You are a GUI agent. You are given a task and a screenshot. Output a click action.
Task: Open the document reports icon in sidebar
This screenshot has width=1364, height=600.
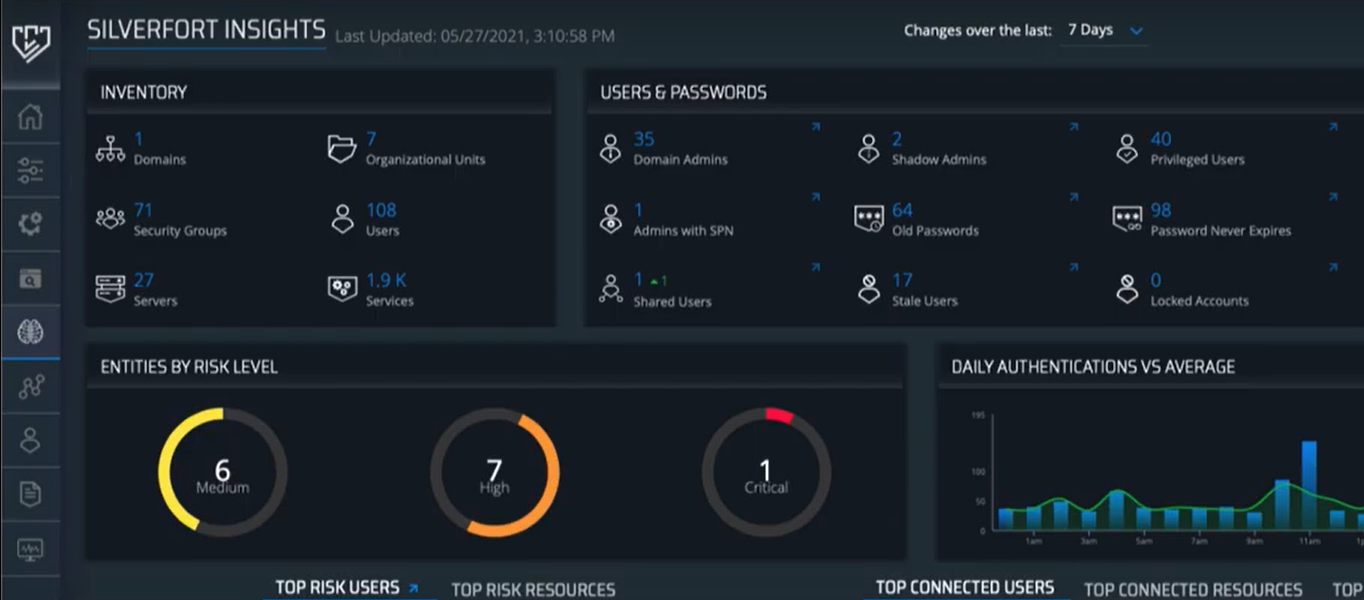tap(30, 493)
